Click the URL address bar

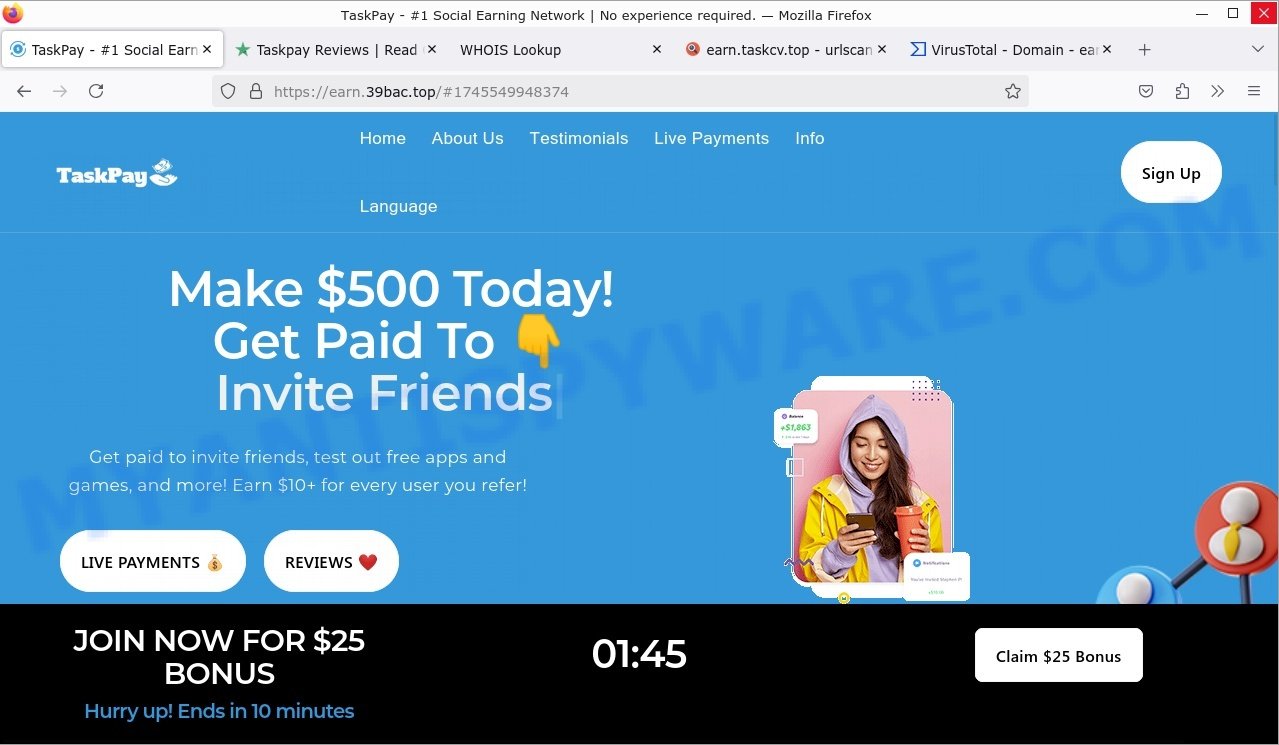click(x=620, y=91)
